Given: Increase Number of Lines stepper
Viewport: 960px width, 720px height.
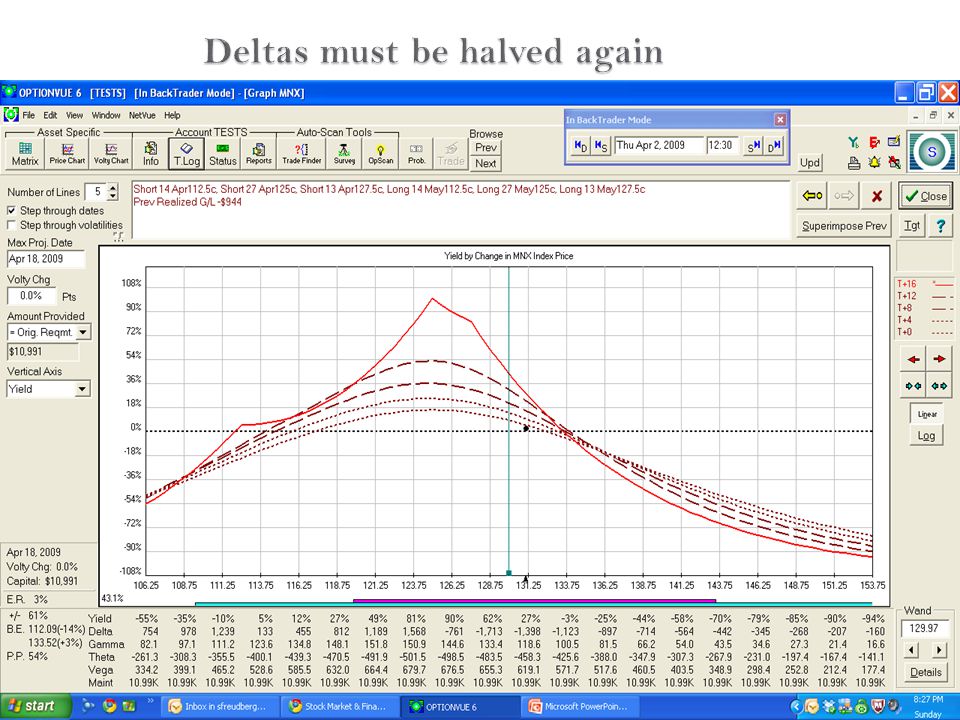Looking at the screenshot, I should 113,188.
